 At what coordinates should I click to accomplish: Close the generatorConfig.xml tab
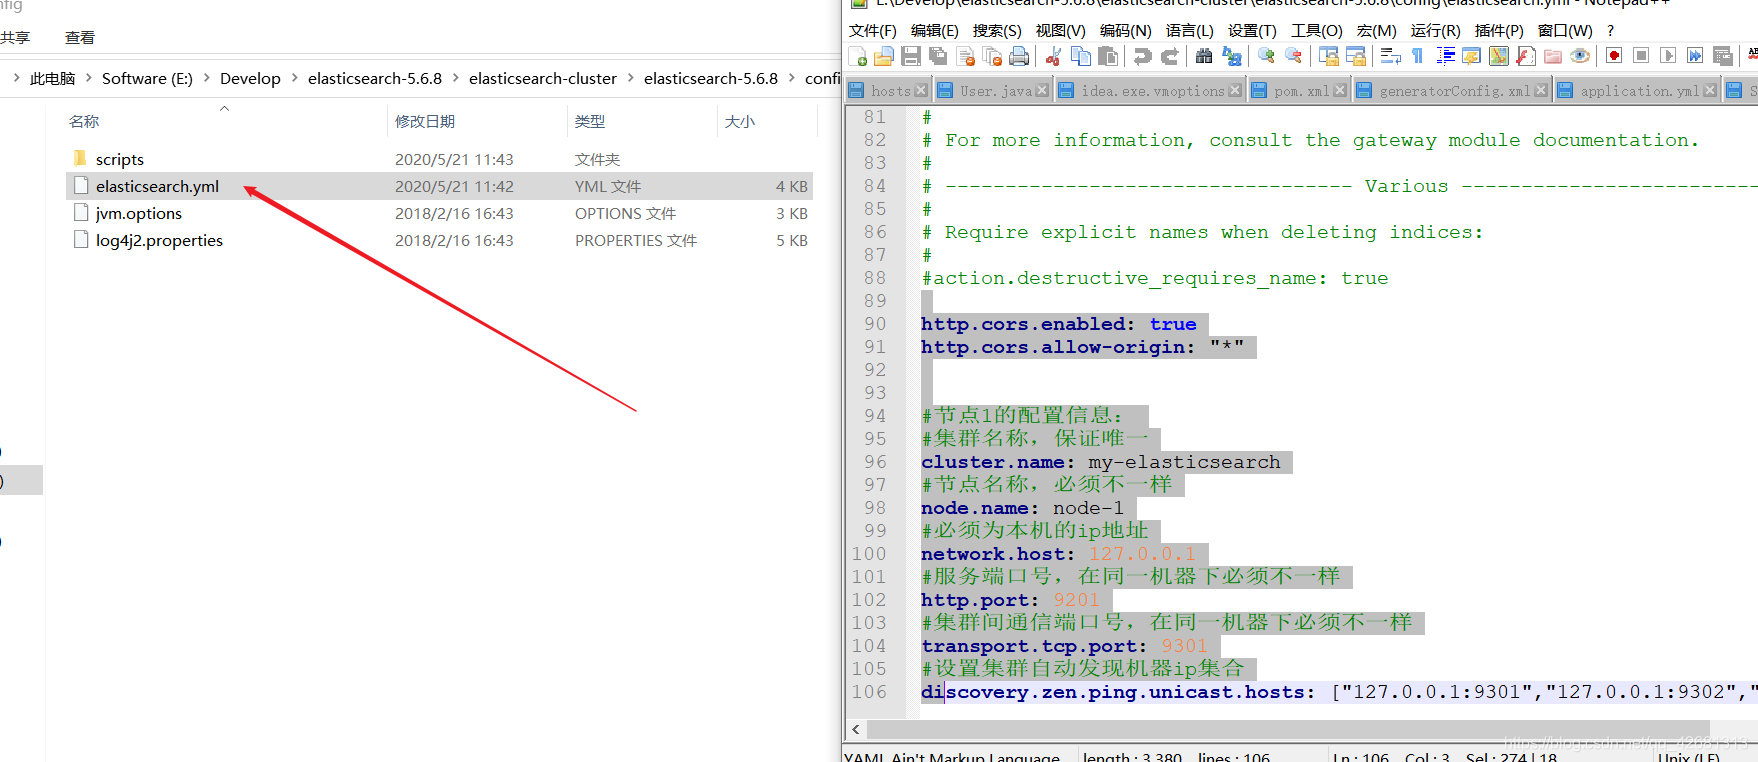click(1541, 90)
